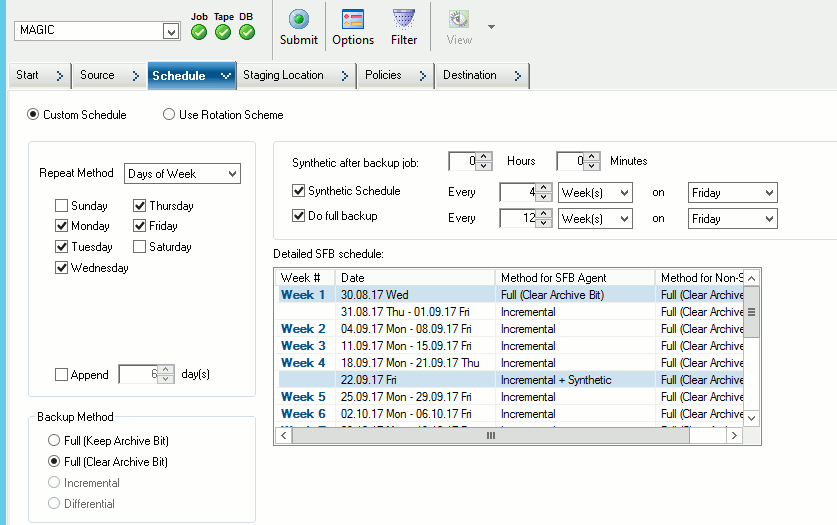Click the horizontal scroll right arrow
Screen dimensions: 837x525
[x=735, y=435]
